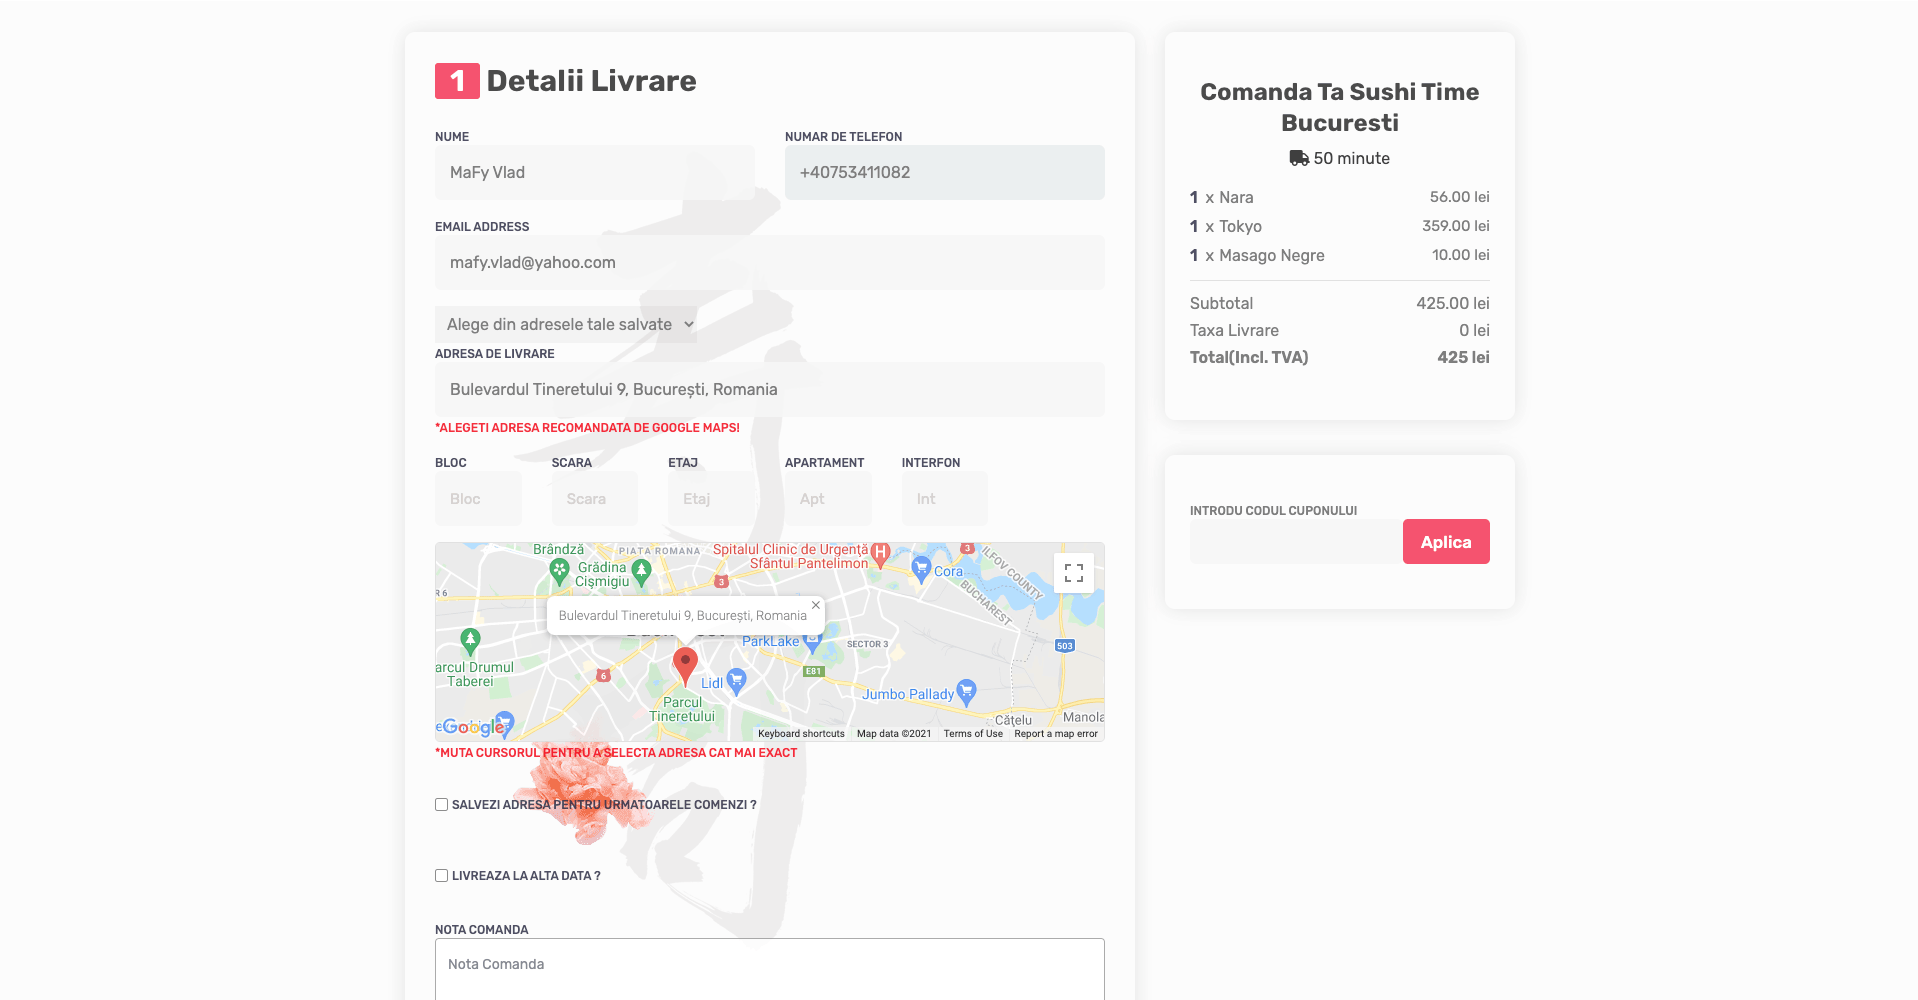Click the Spitalul Pantelimon hospital marker
The height and width of the screenshot is (1000, 1918).
[880, 554]
